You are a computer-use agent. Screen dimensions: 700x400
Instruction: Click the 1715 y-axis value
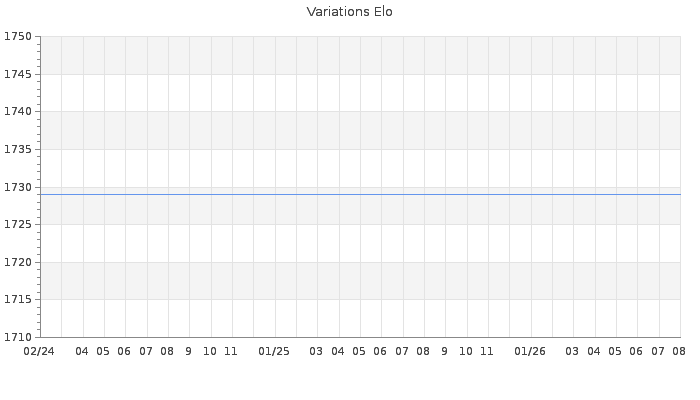pos(18,299)
